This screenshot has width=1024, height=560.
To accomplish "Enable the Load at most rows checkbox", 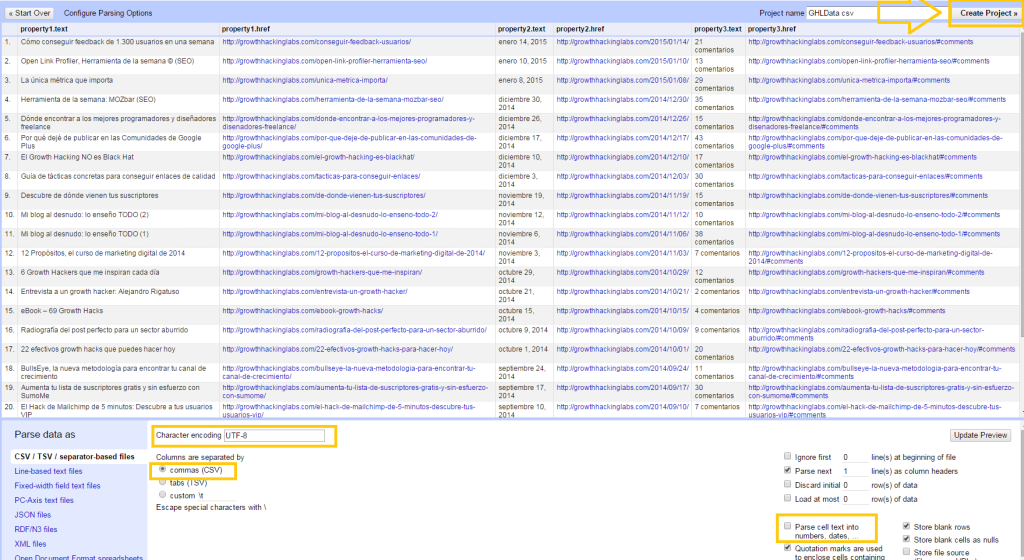I will pos(787,499).
